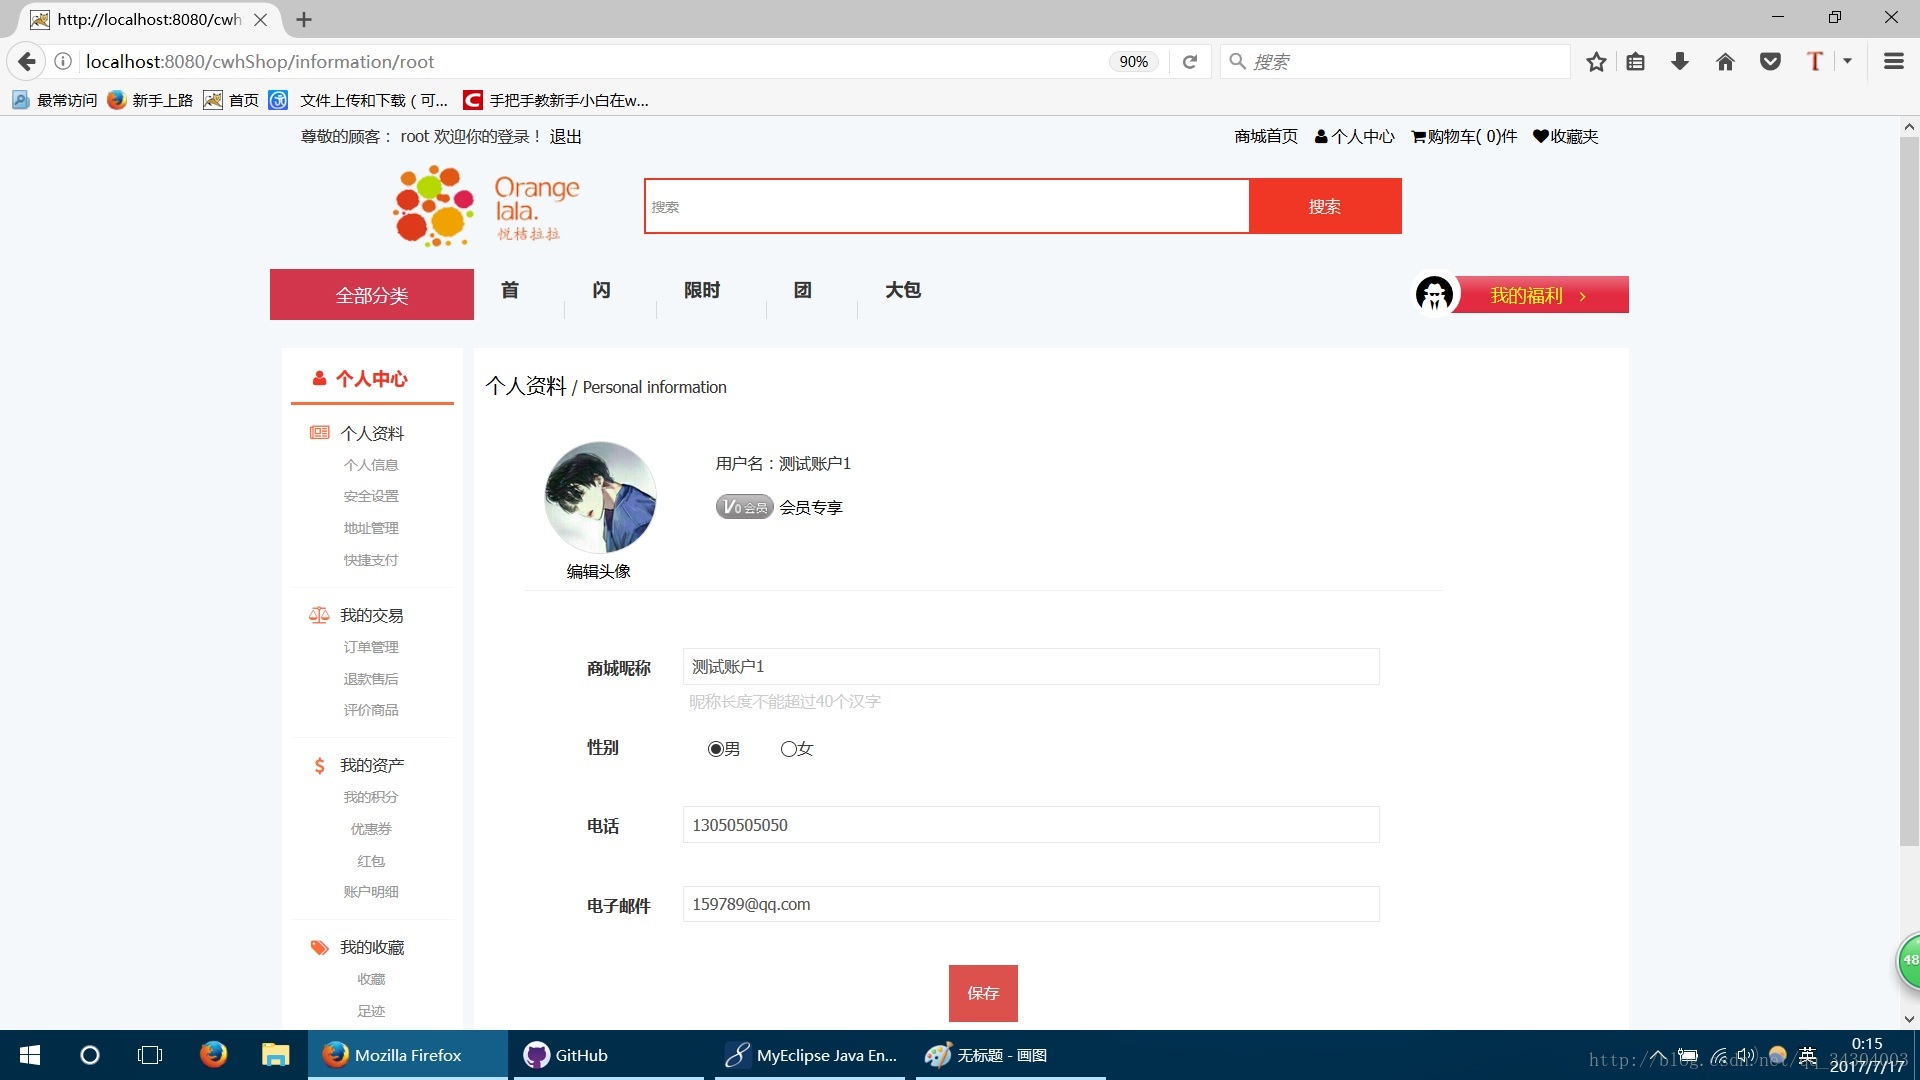Open 订单管理 in the sidebar
This screenshot has height=1080, width=1920.
pyautogui.click(x=371, y=647)
